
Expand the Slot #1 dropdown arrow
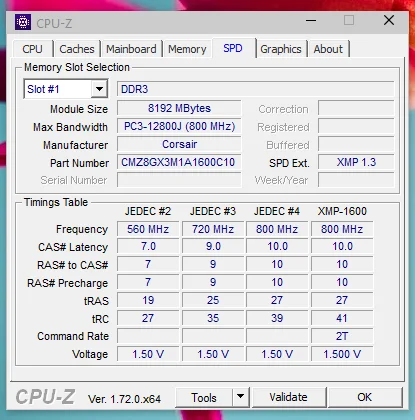[x=99, y=89]
